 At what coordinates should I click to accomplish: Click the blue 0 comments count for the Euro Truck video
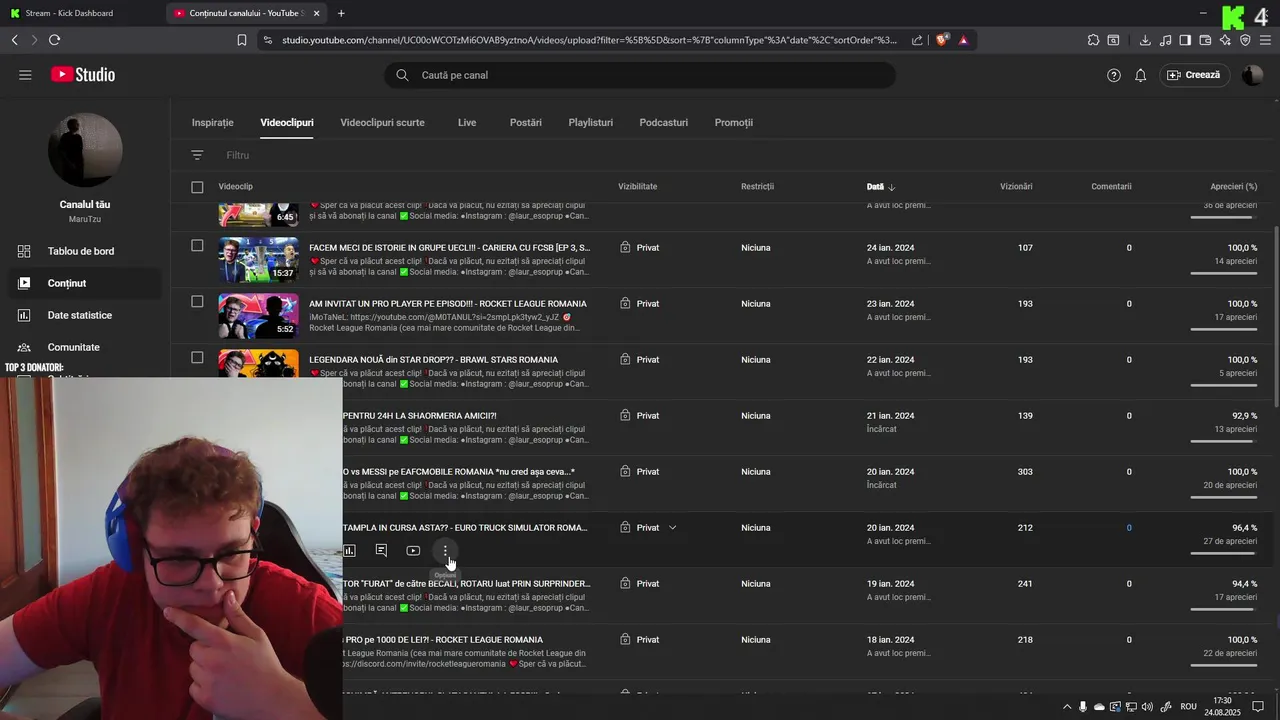click(x=1129, y=528)
